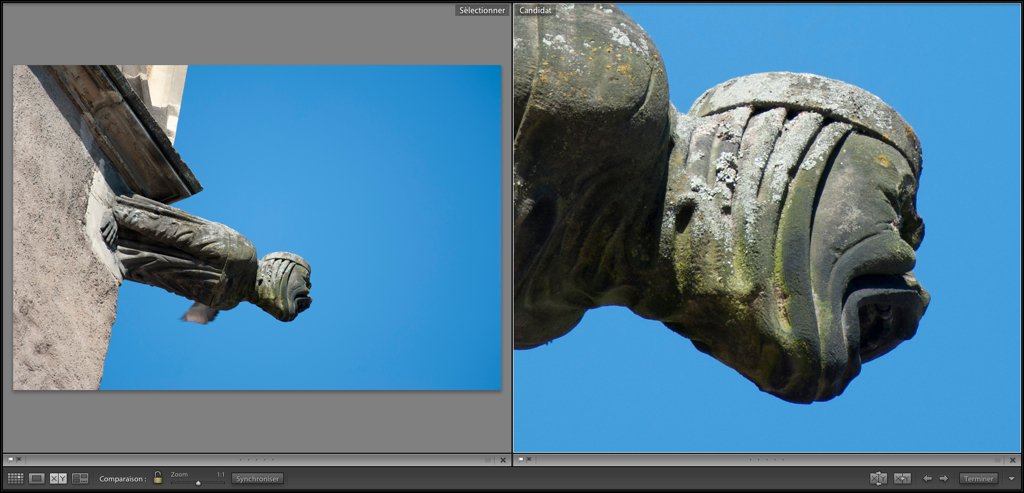Select the previous photo arrow
The image size is (1024, 493).
click(927, 479)
